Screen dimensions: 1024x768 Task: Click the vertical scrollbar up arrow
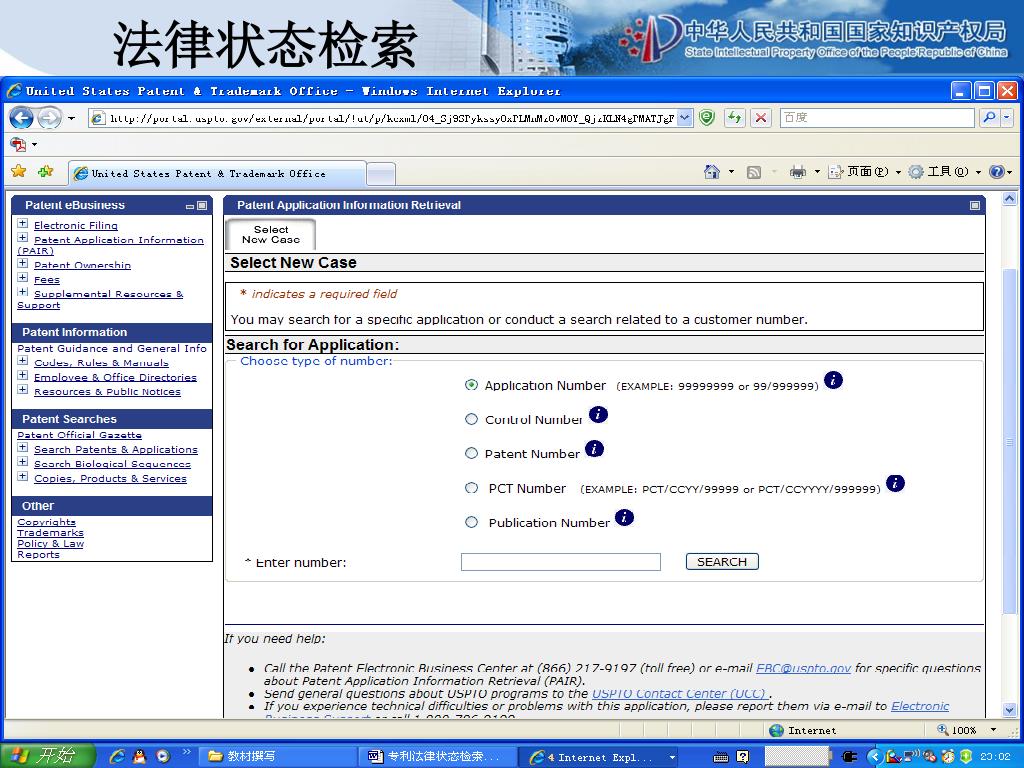point(1010,199)
